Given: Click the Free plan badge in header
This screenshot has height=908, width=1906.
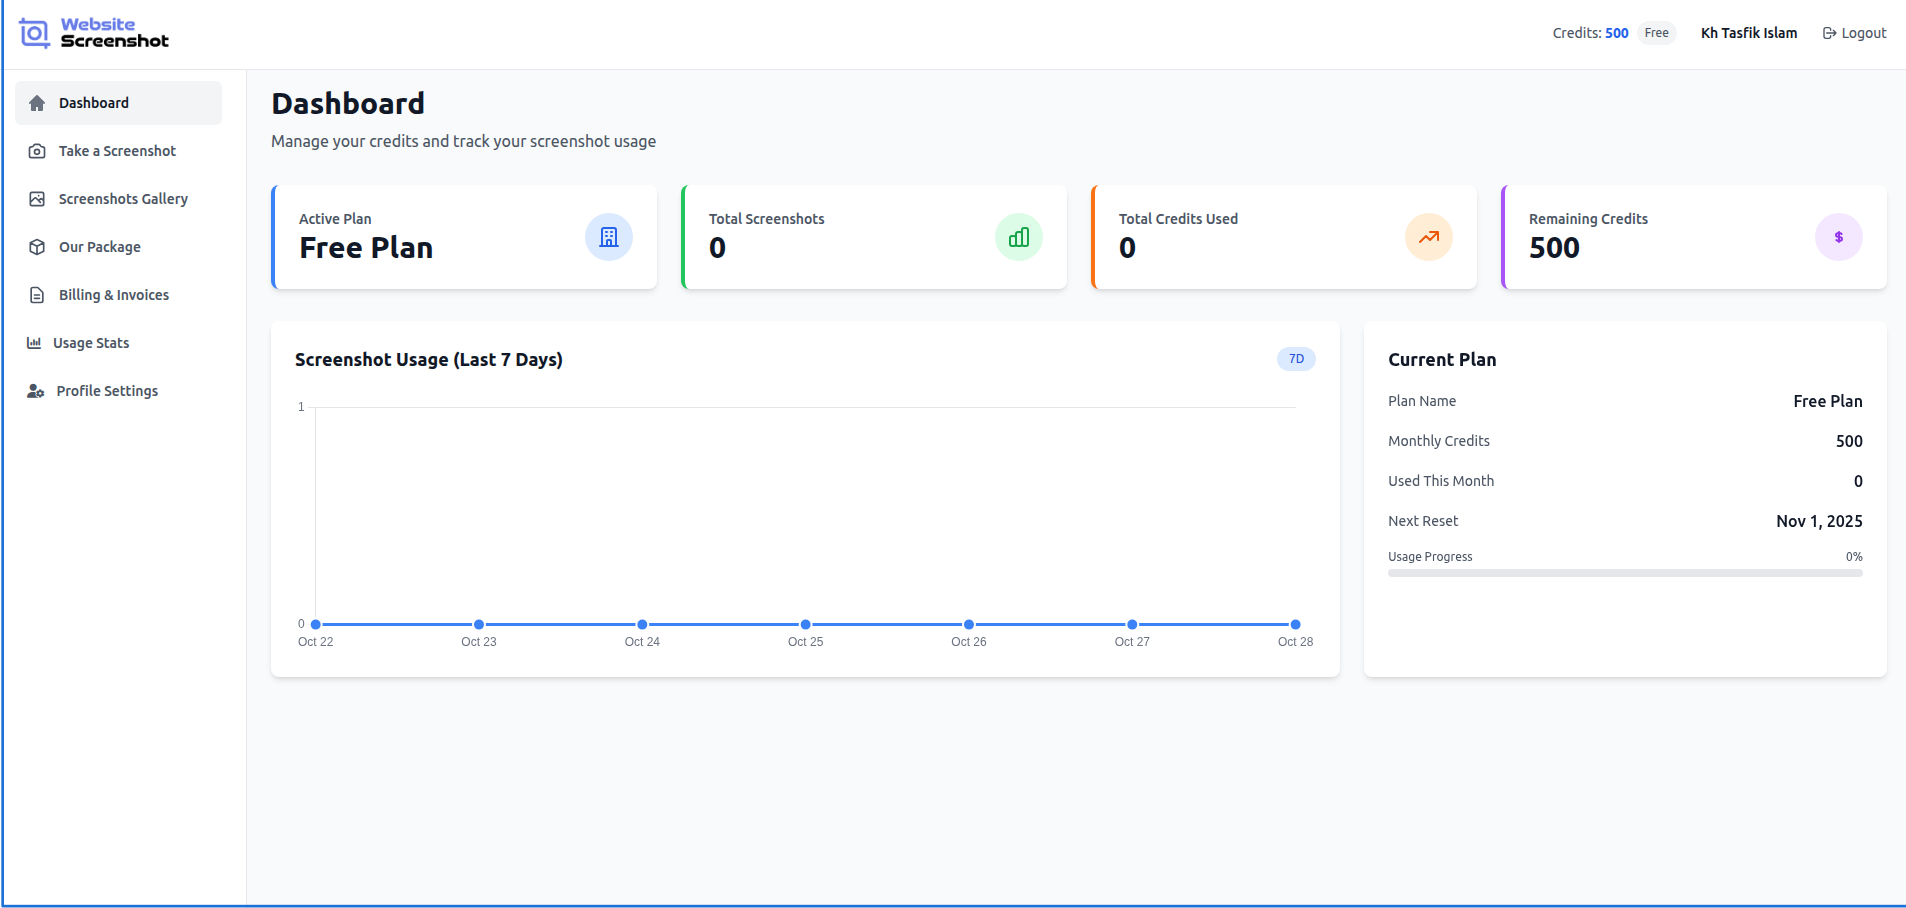Looking at the screenshot, I should (1656, 33).
